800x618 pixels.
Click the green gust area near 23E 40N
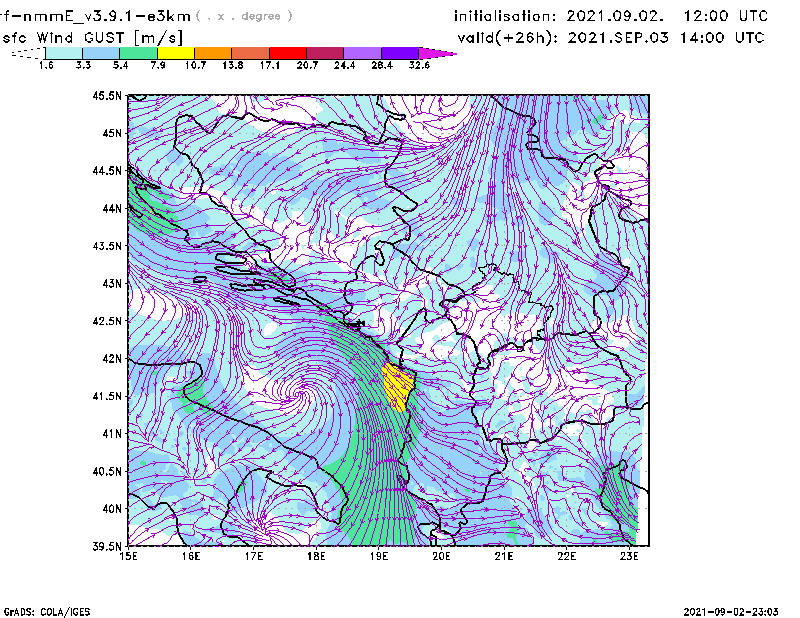tap(619, 503)
